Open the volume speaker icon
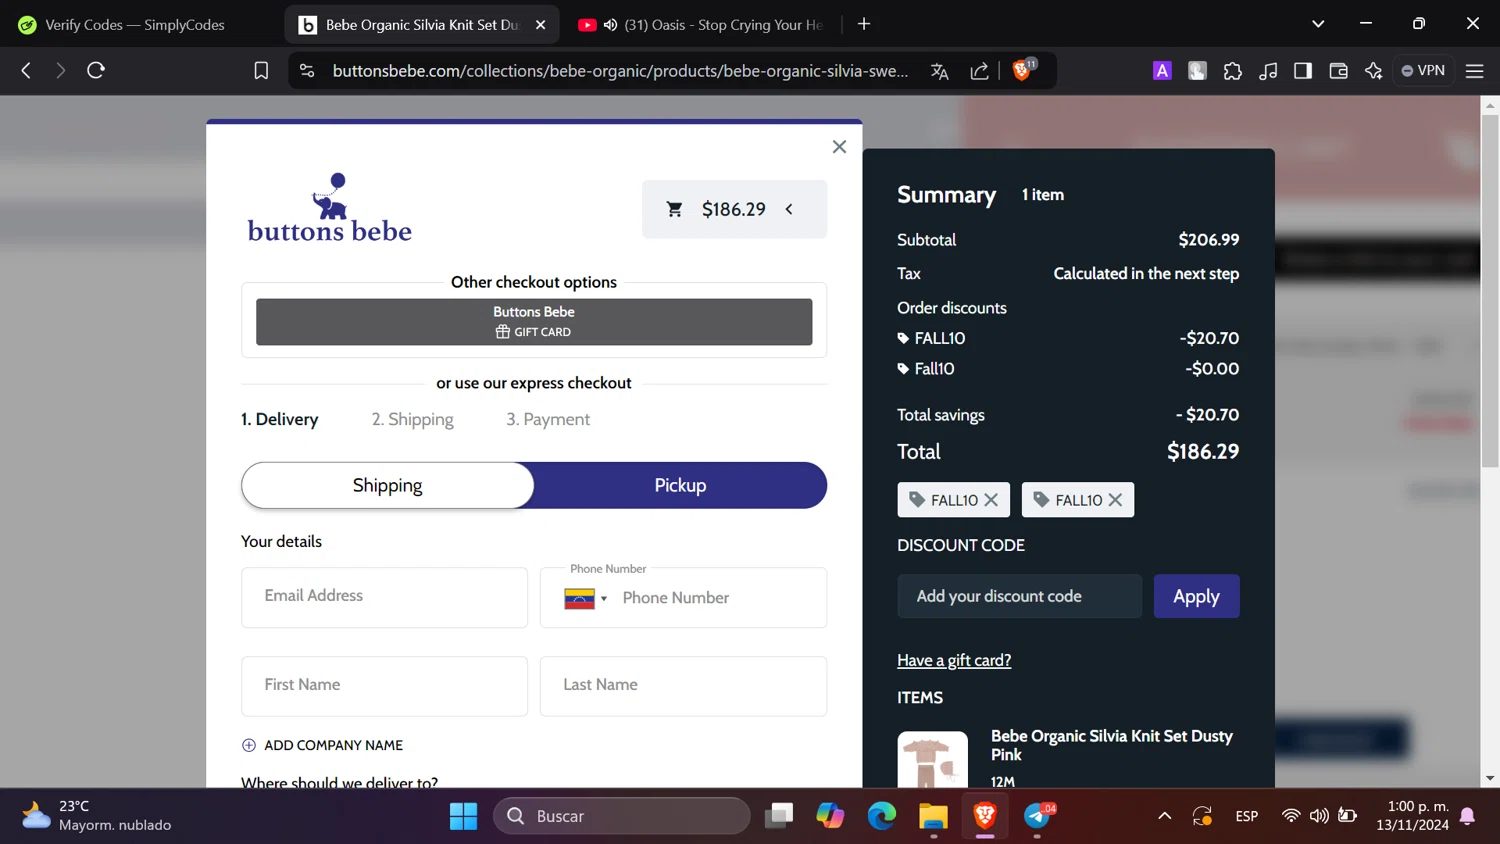 pyautogui.click(x=1319, y=816)
